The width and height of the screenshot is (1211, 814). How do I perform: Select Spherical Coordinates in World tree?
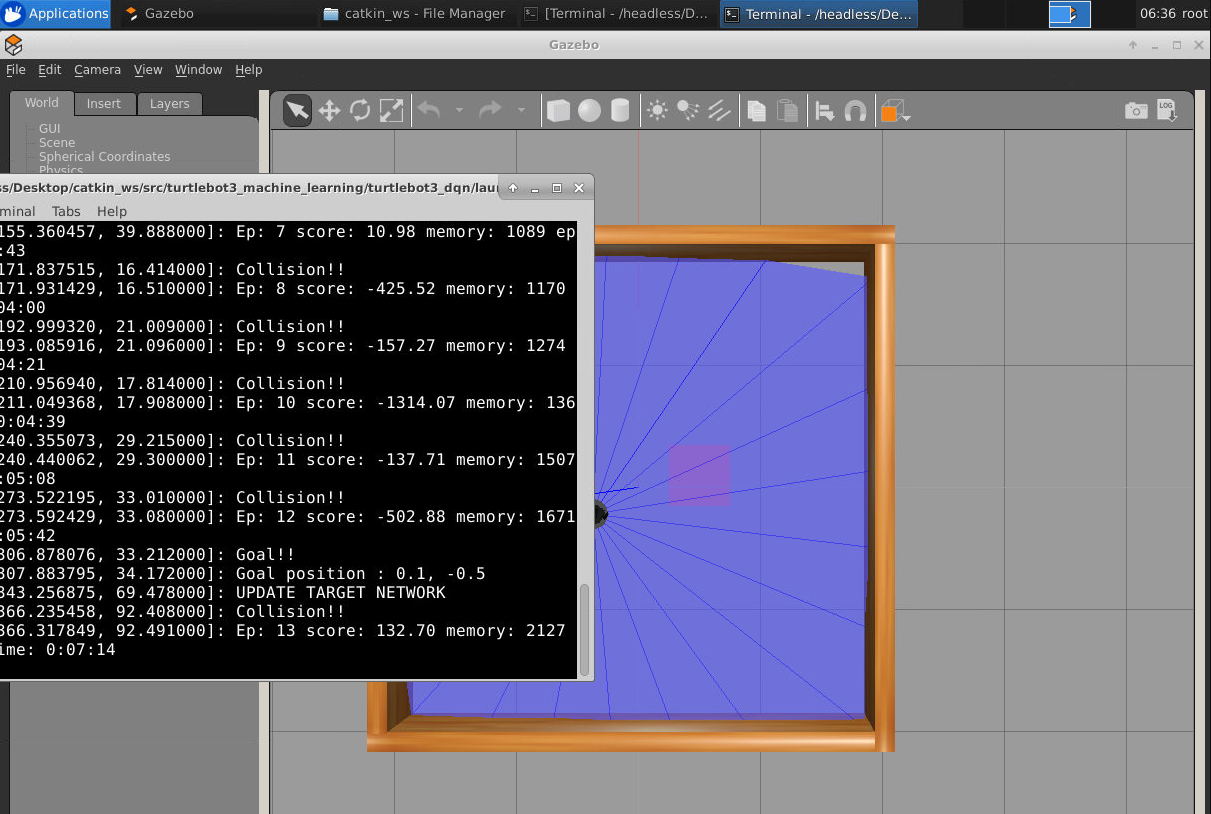coord(104,157)
